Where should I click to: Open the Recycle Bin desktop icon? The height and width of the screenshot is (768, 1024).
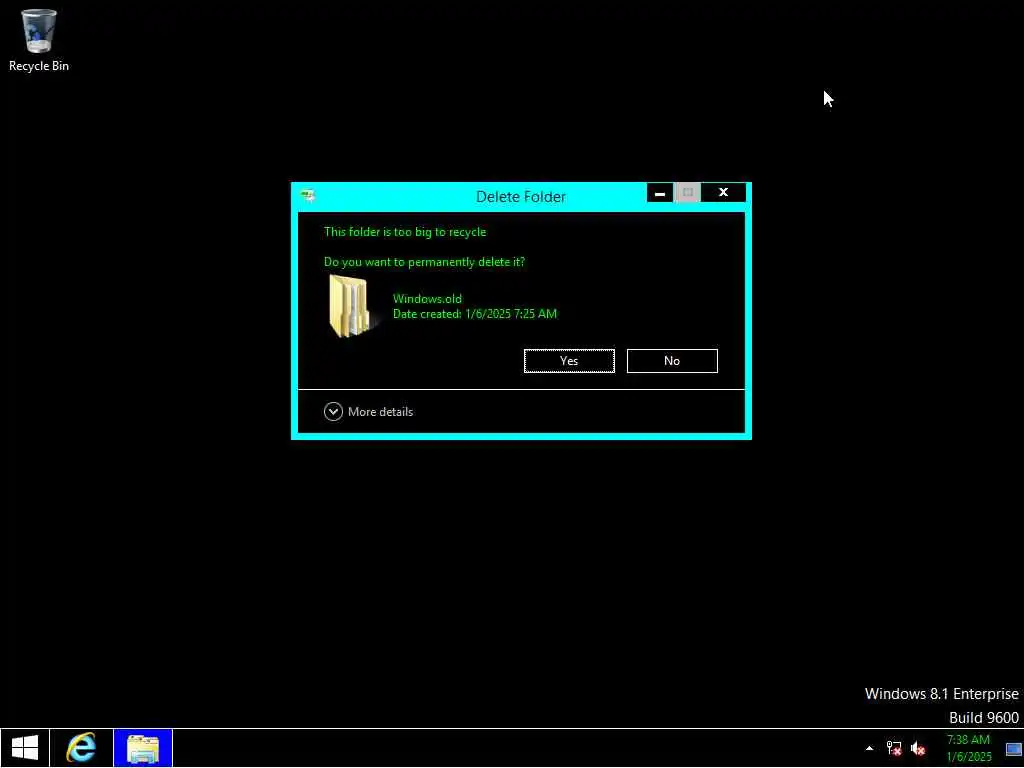pos(39,40)
